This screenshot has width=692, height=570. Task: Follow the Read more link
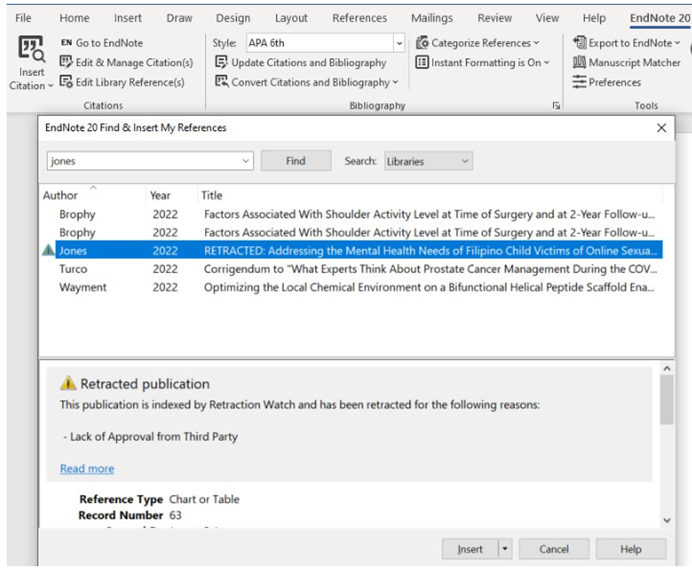pos(87,469)
